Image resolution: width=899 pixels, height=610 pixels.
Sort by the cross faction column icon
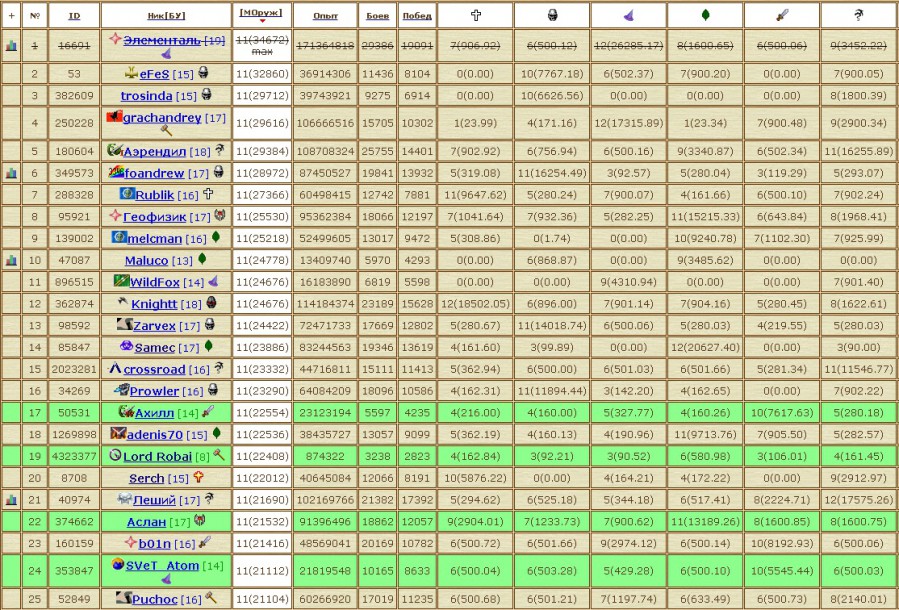[475, 15]
